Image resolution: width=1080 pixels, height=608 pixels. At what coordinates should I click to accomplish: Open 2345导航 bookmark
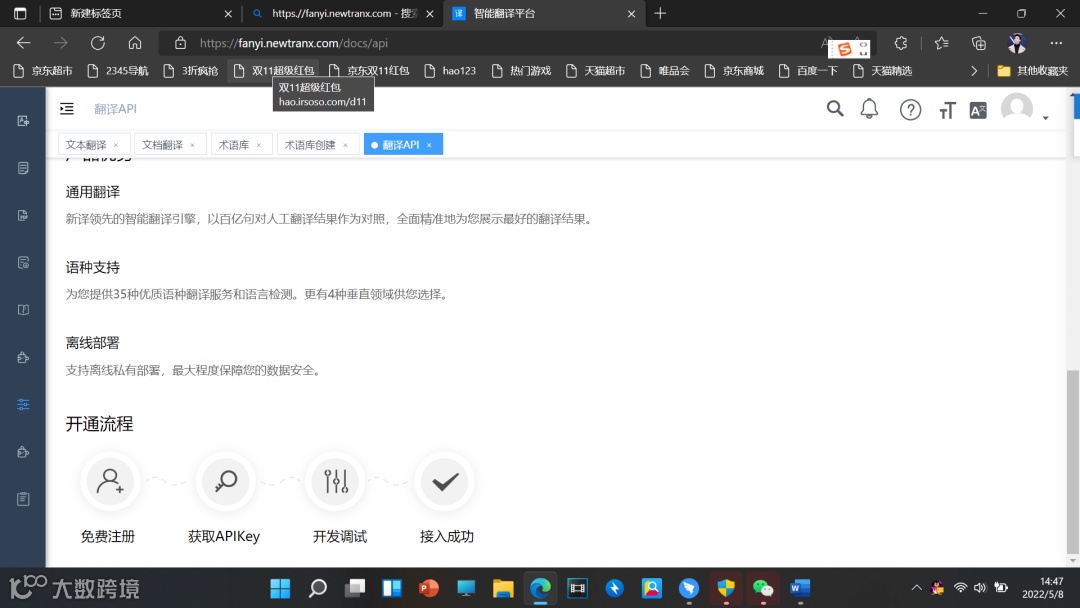(x=118, y=70)
